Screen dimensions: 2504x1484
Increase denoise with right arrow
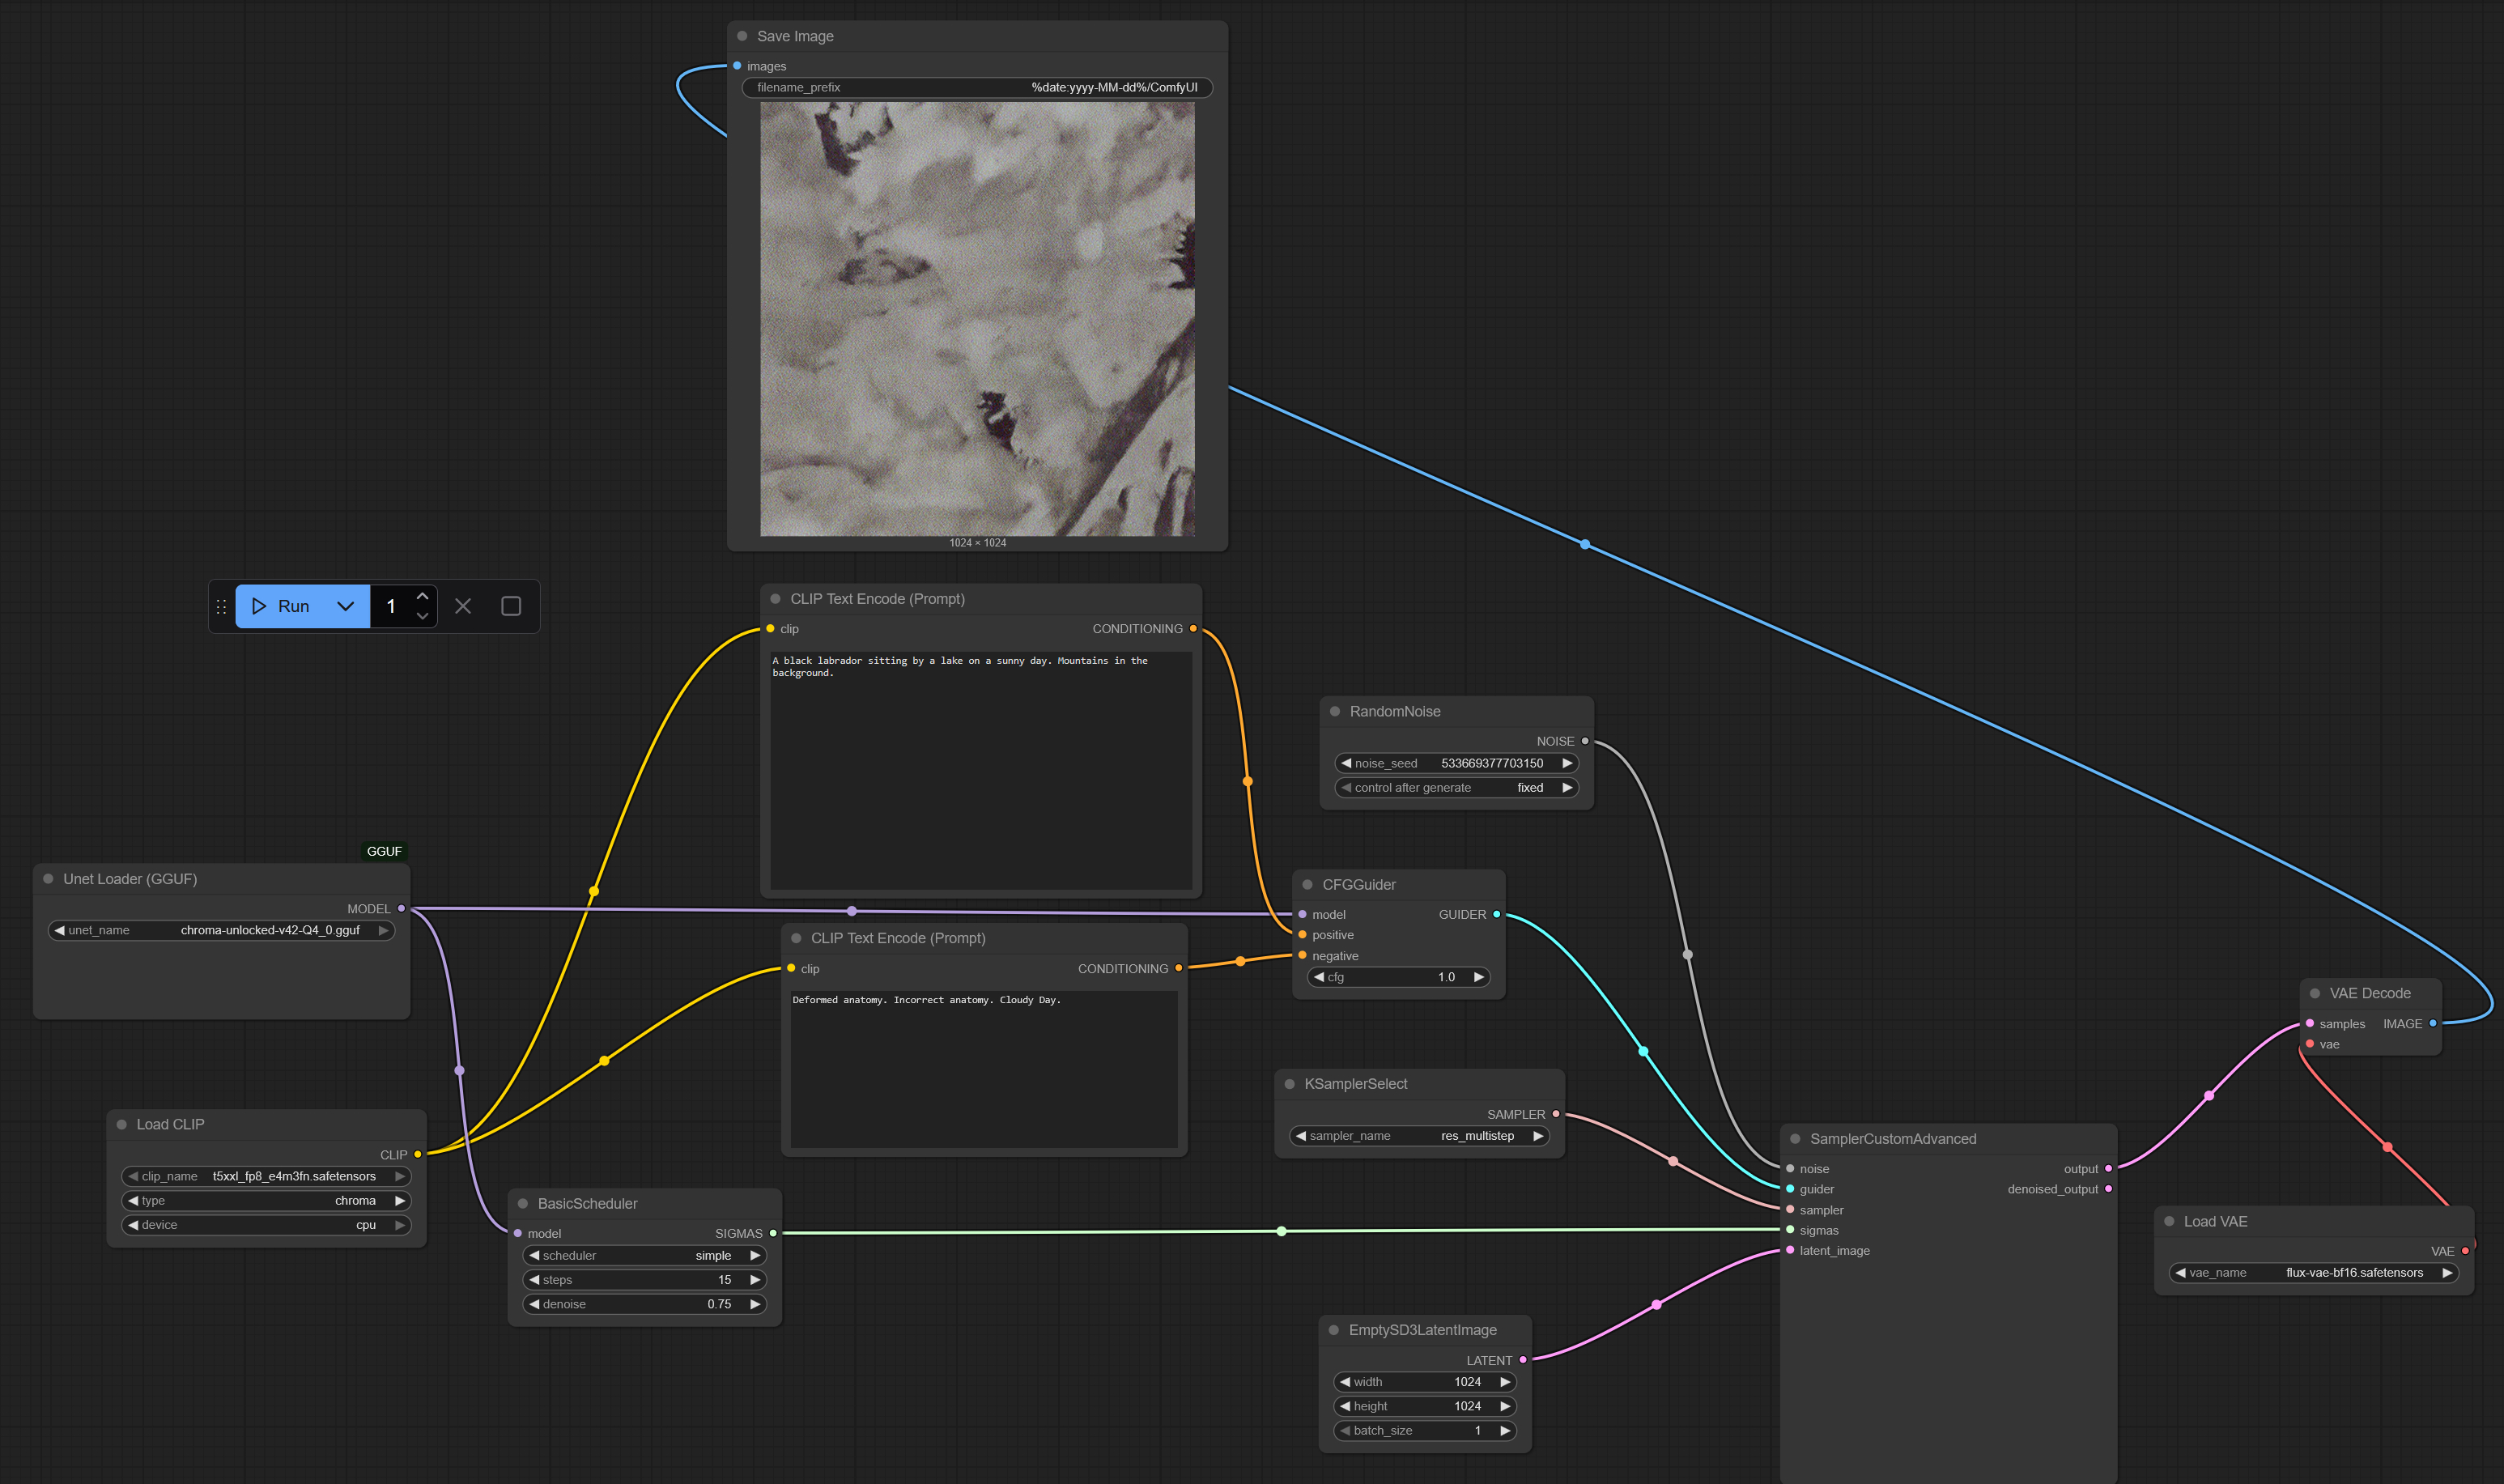[x=755, y=1304]
